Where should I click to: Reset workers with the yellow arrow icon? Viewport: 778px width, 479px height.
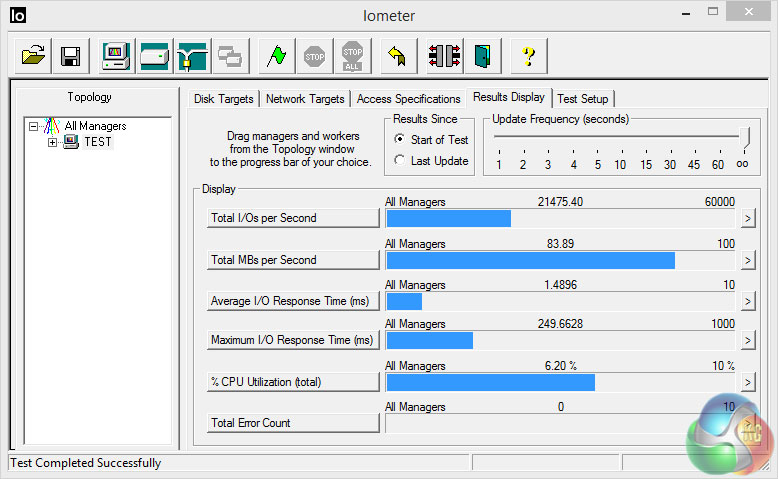point(398,56)
